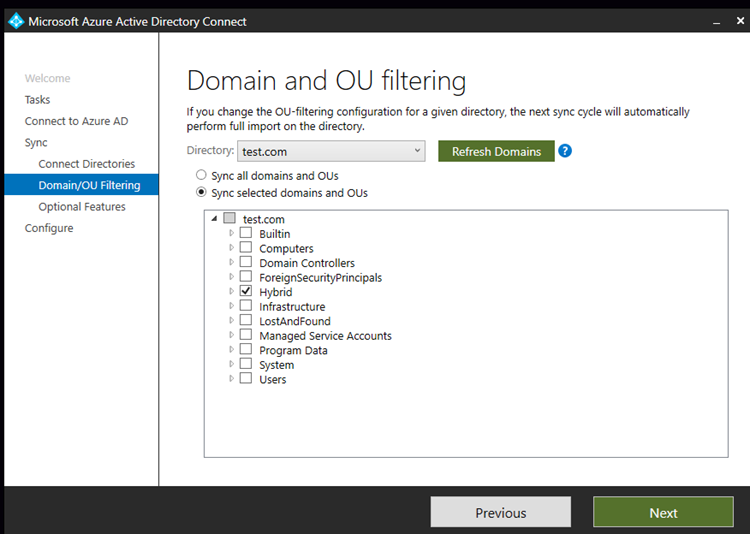Toggle the test.com root checkbox

click(230, 218)
